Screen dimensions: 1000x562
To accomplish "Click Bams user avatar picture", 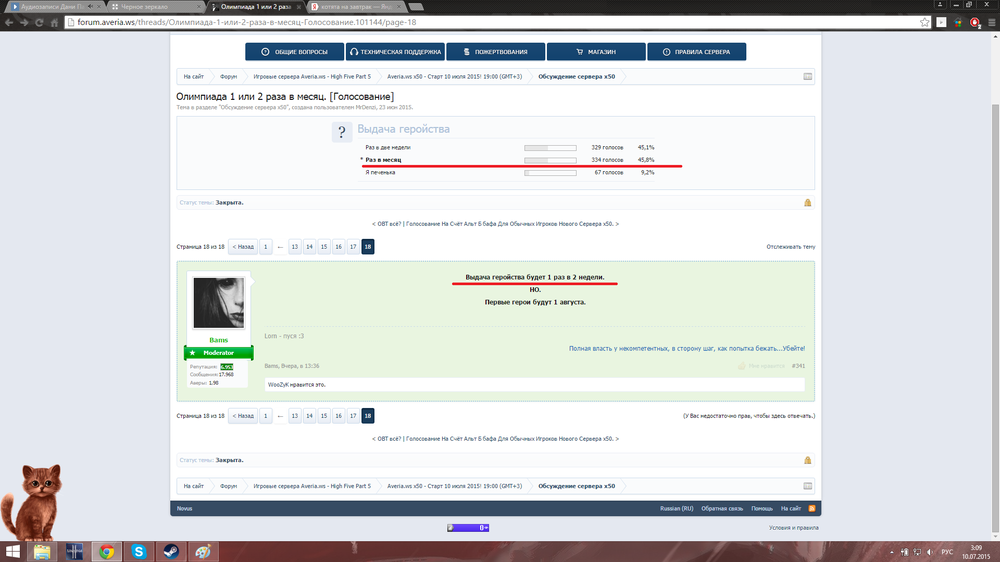I will coord(218,303).
